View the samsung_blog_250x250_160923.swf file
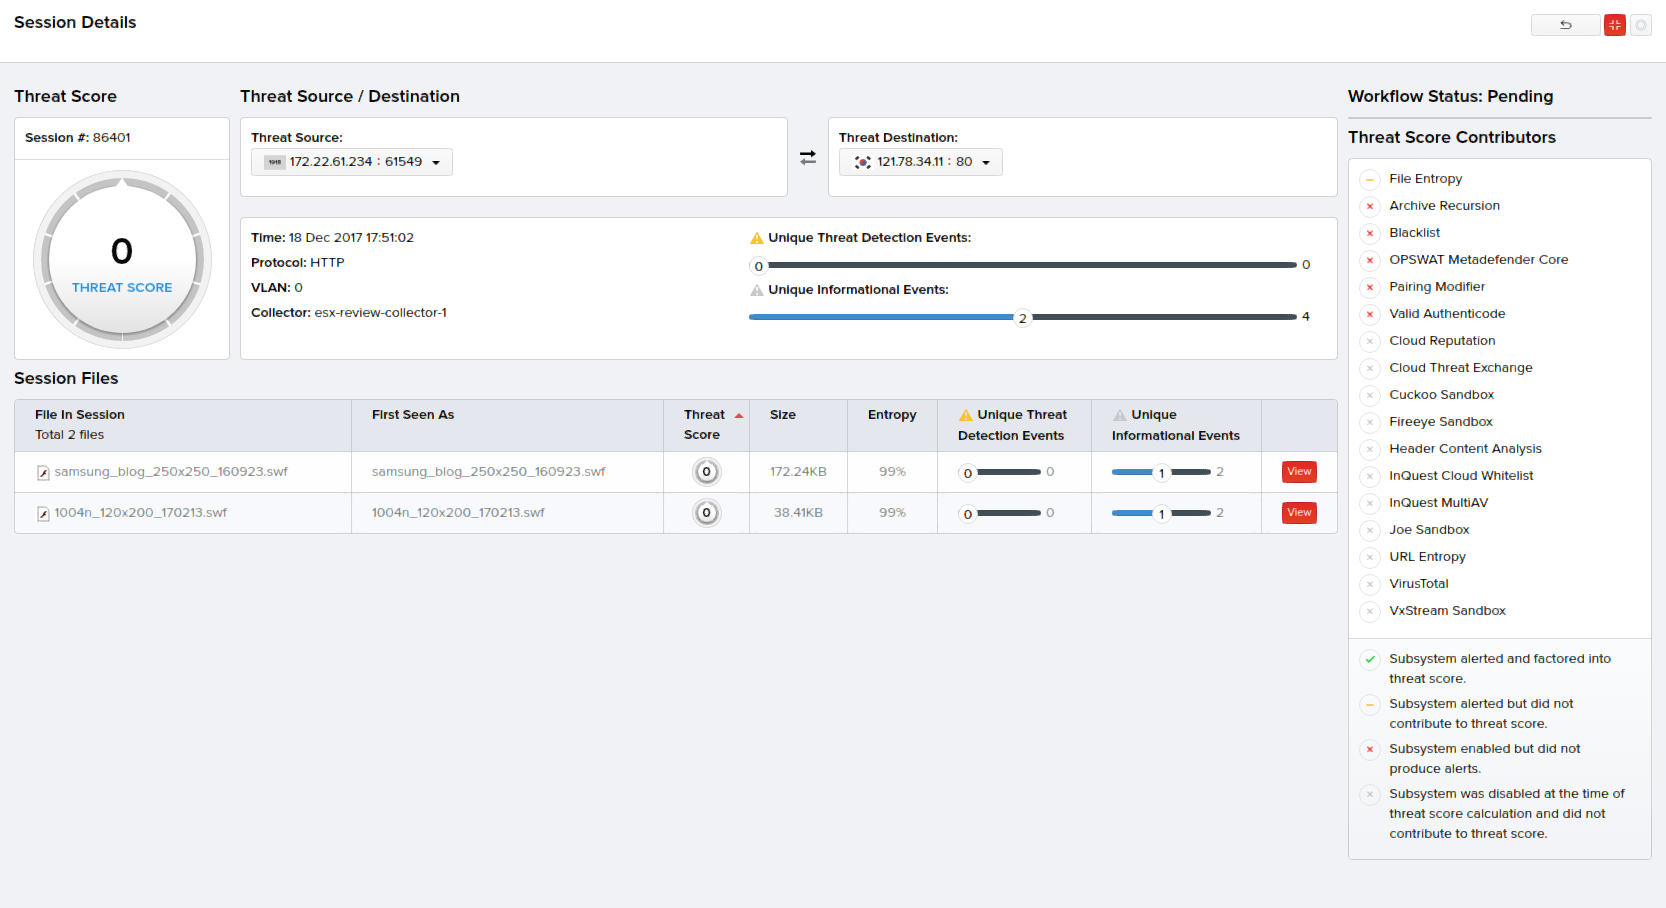Screen dimensions: 1666x908 tap(1299, 472)
